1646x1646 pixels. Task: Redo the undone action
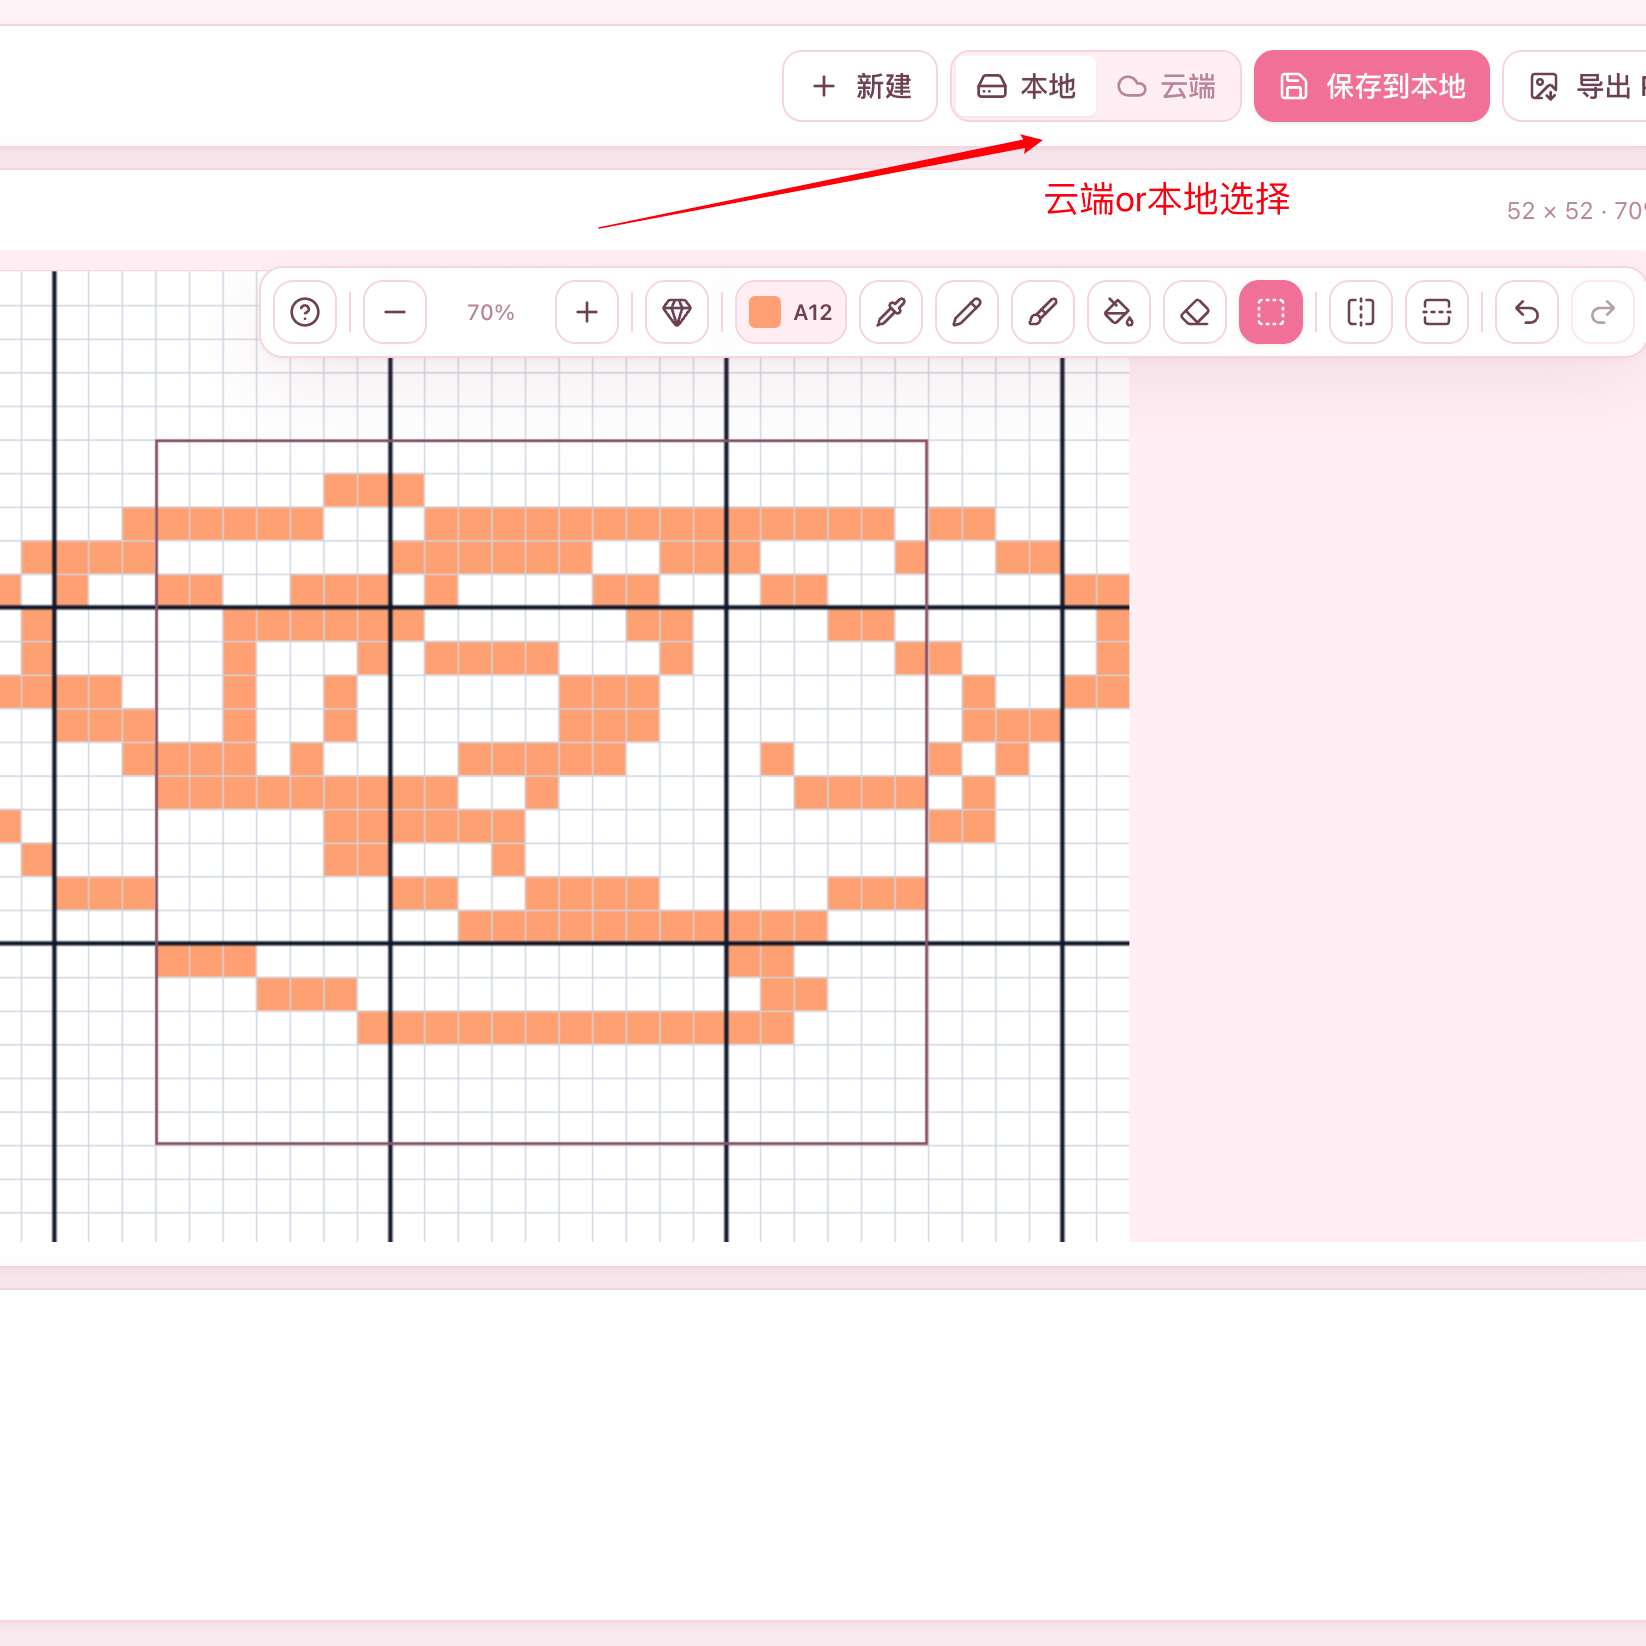tap(1603, 312)
